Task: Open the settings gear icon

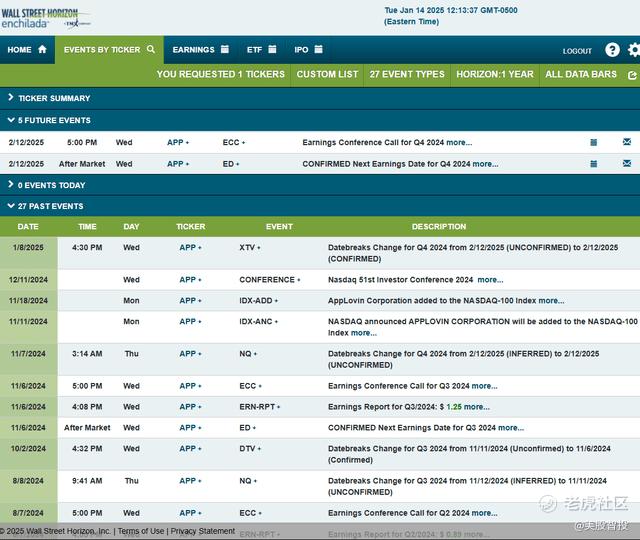Action: 634,50
